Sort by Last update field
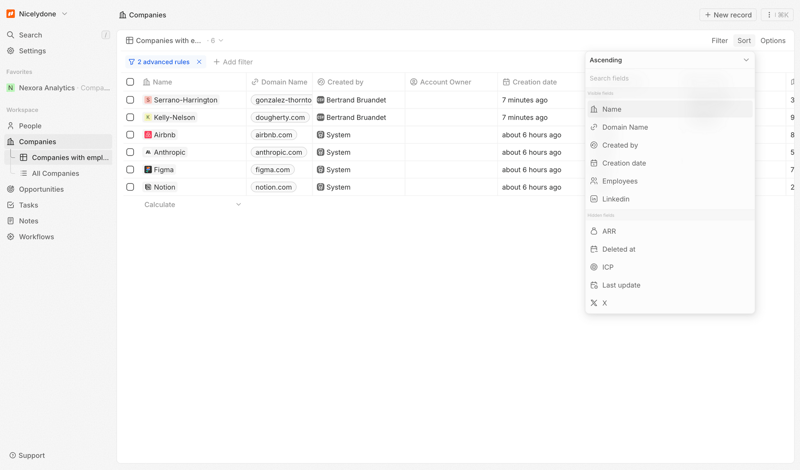Viewport: 800px width, 470px height. coord(669,285)
